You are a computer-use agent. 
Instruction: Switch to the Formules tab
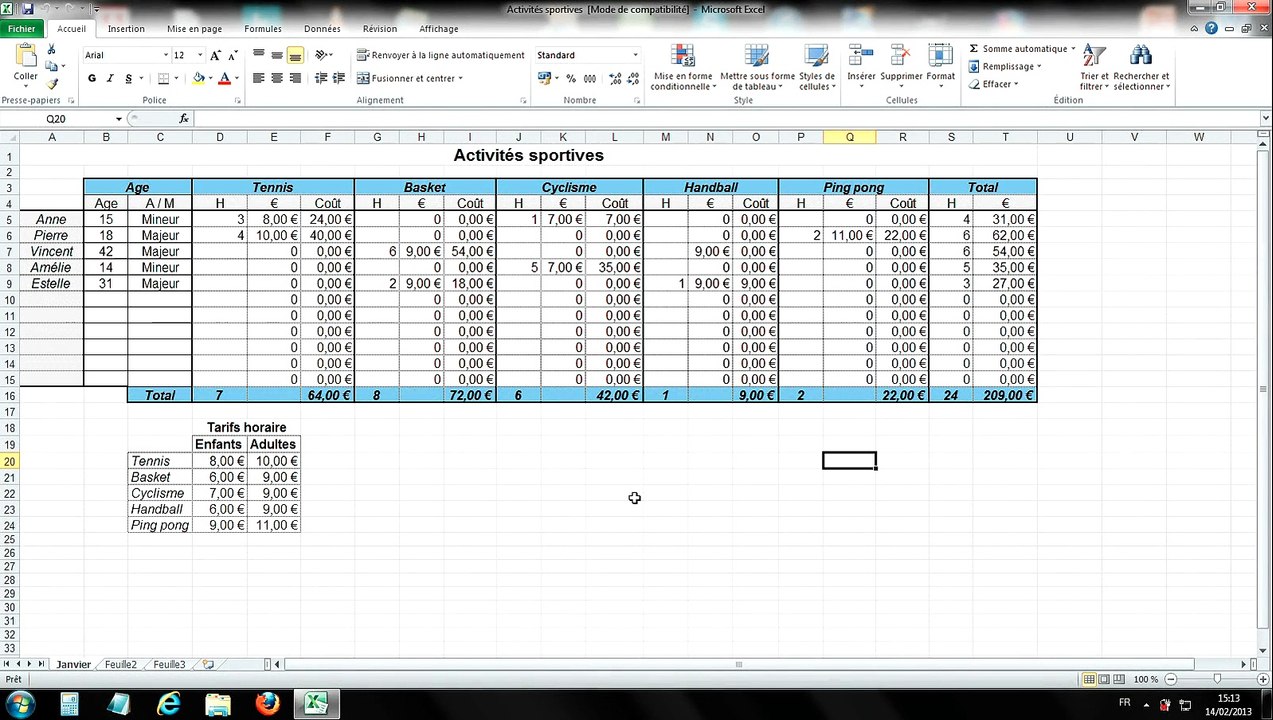263,29
